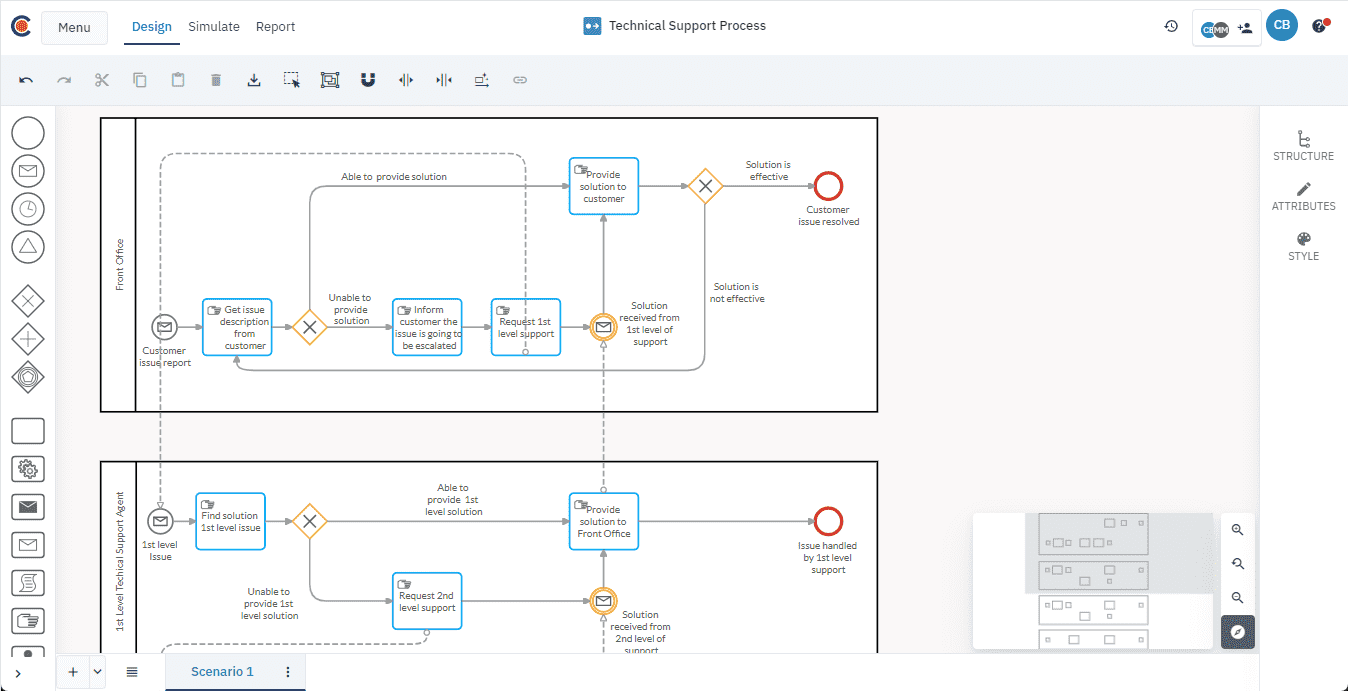Click the Copy icon in toolbar

tap(140, 80)
